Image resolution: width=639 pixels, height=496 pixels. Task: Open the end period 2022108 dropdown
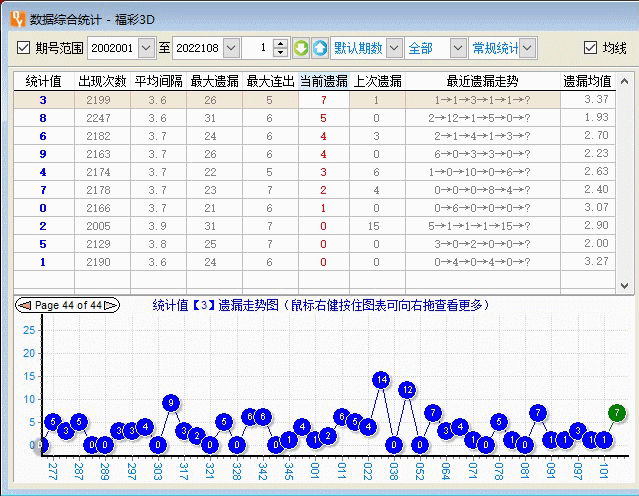(231, 48)
